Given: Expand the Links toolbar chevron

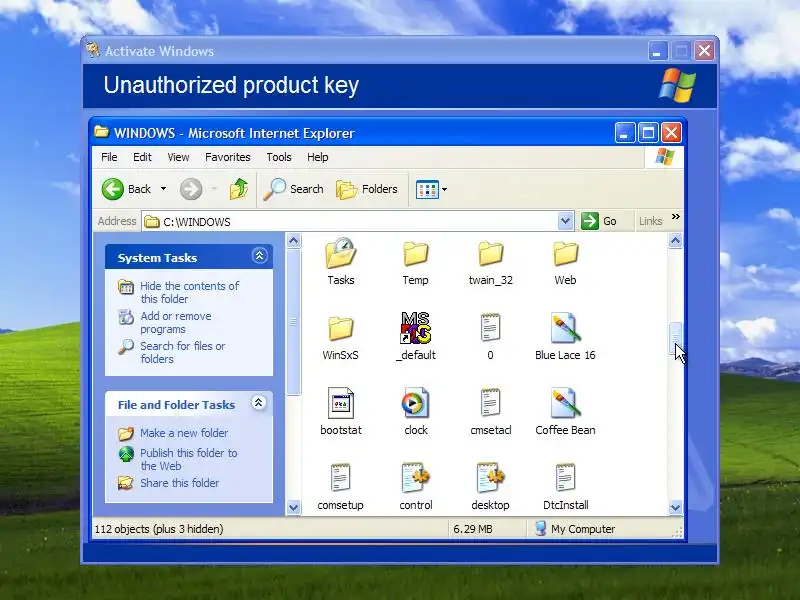Looking at the screenshot, I should 676,217.
